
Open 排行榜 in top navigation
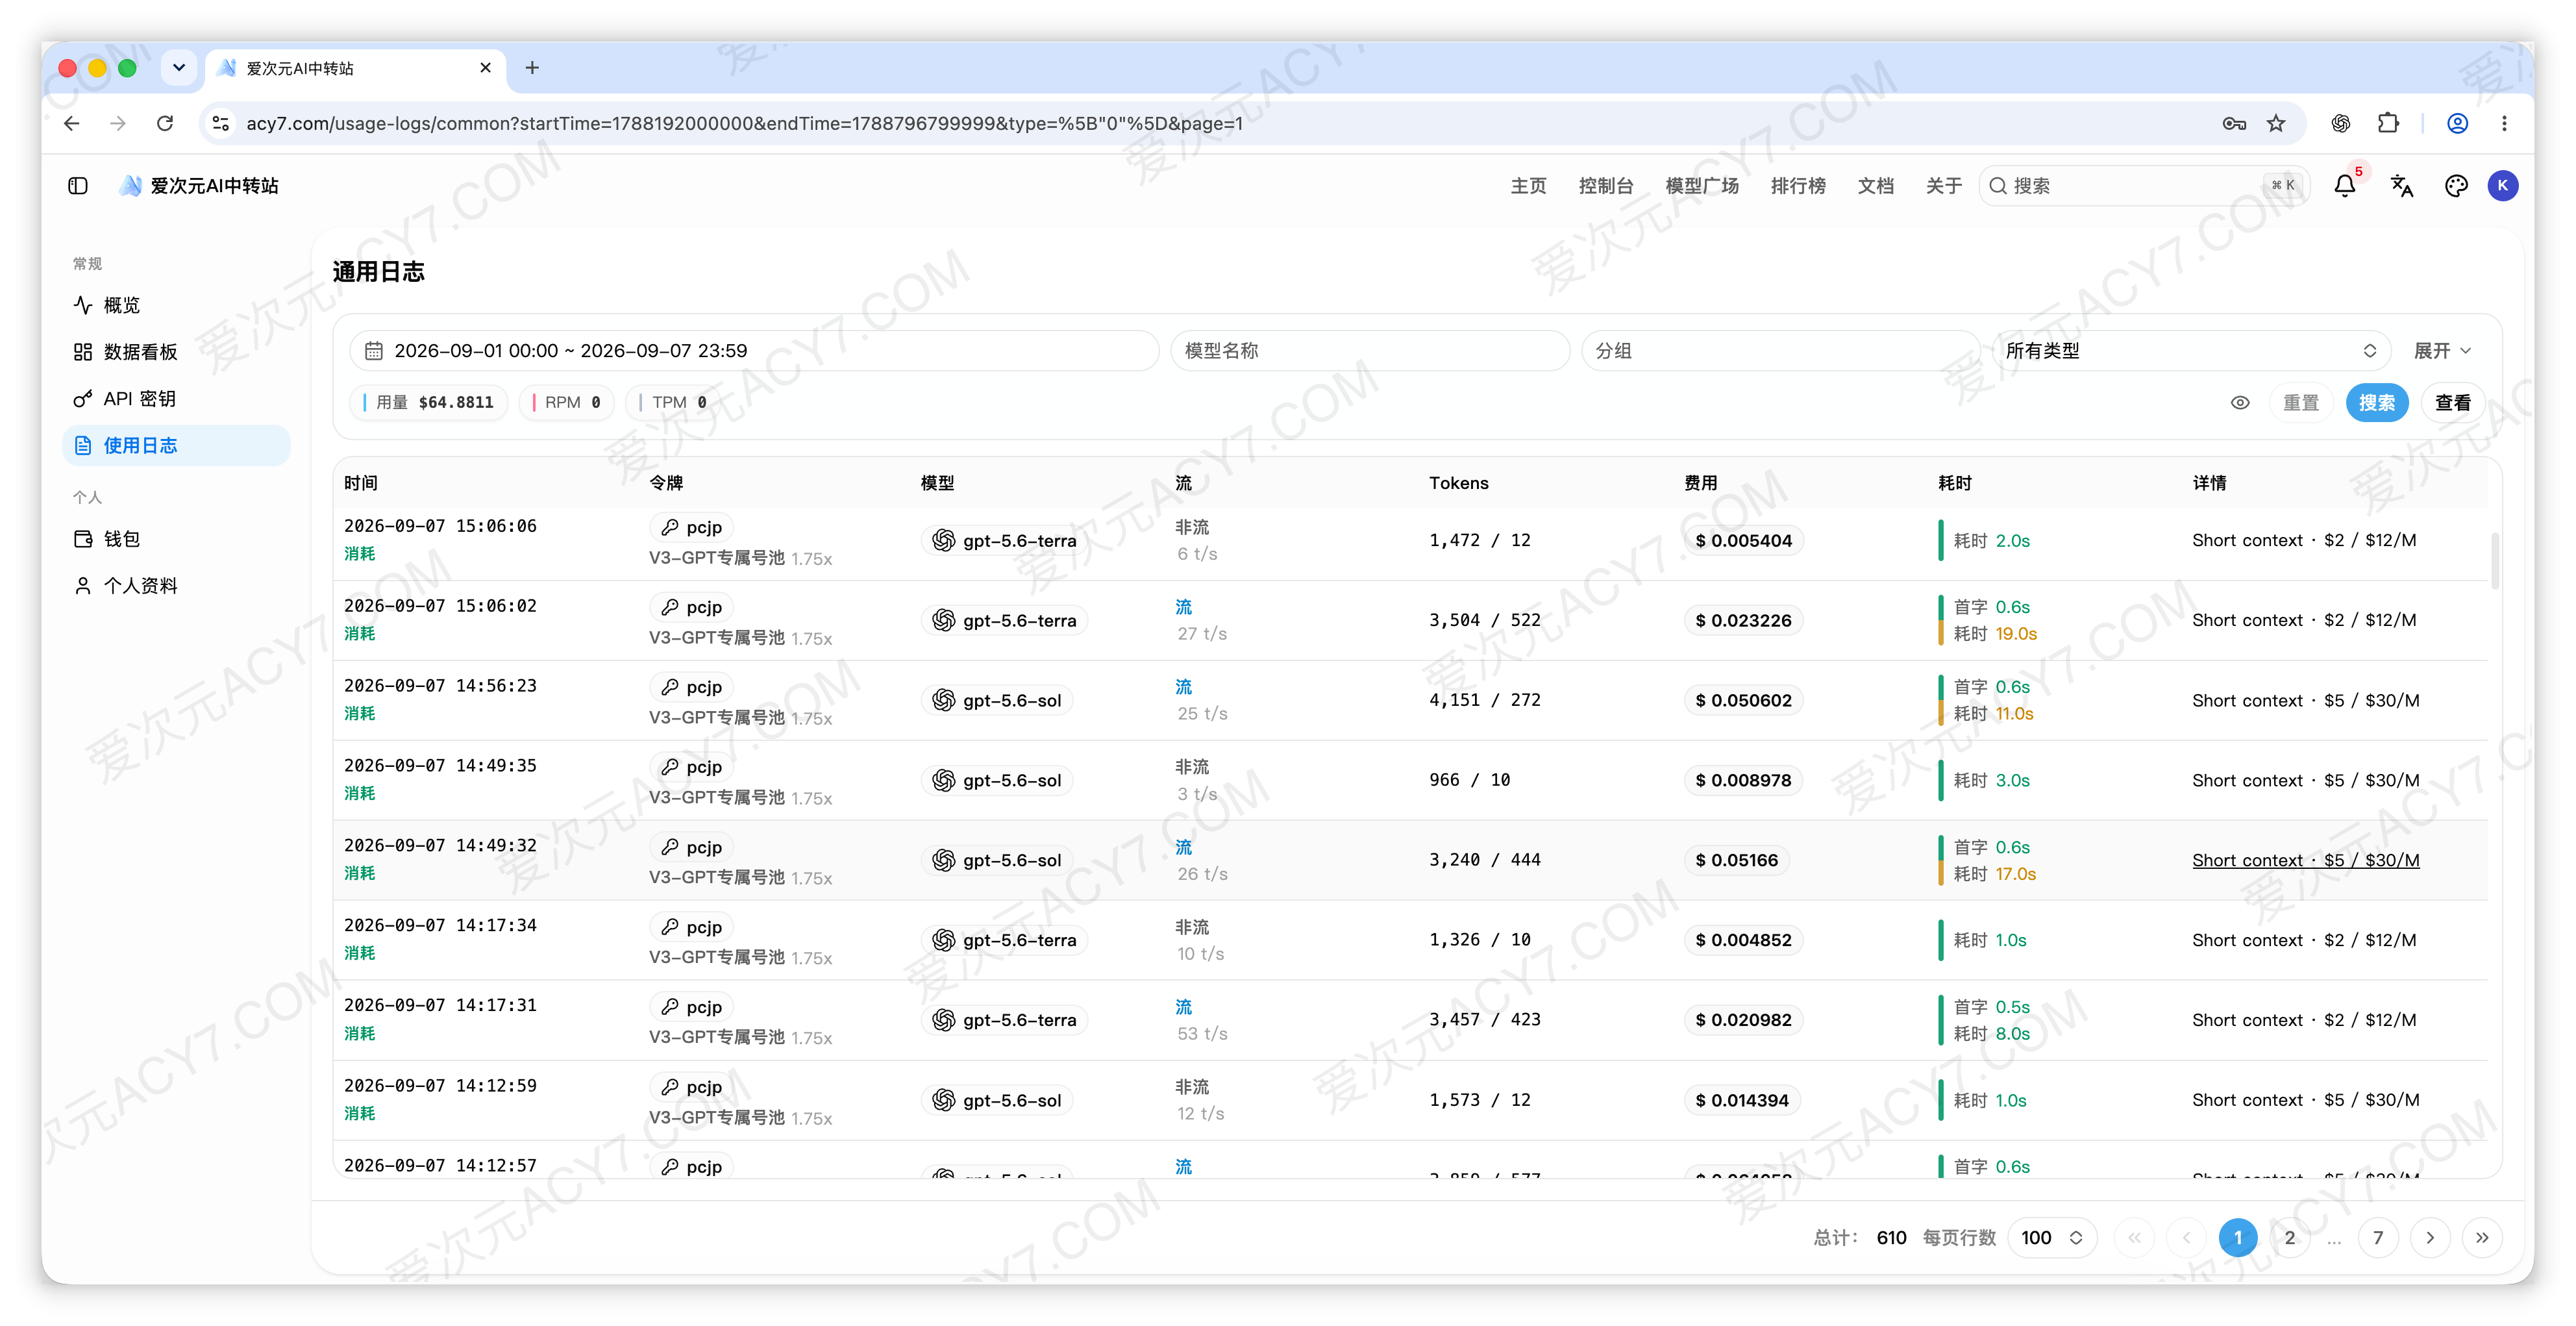[x=1798, y=186]
